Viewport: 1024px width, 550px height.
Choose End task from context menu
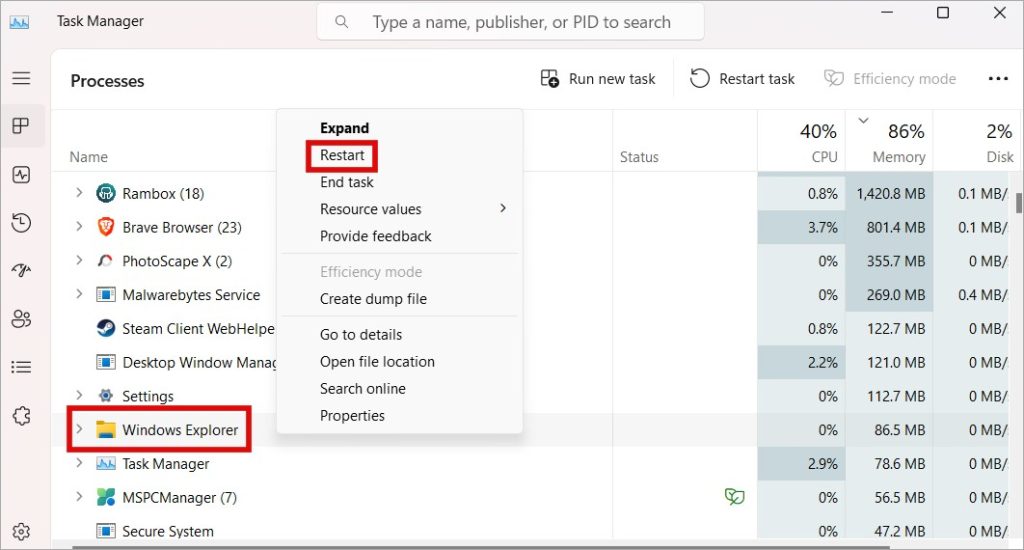[x=346, y=182]
